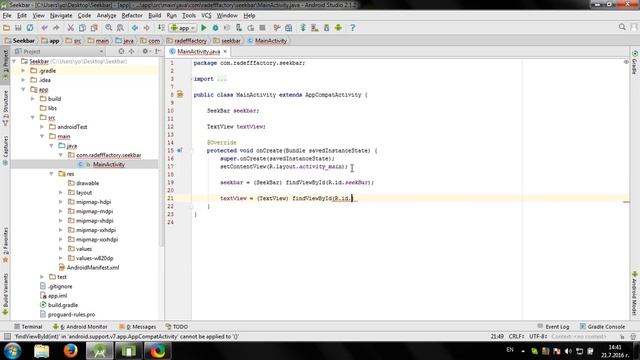Screen dimensions: 640x360
Task: Click the Paste toolbar icon
Action: click(94, 28)
